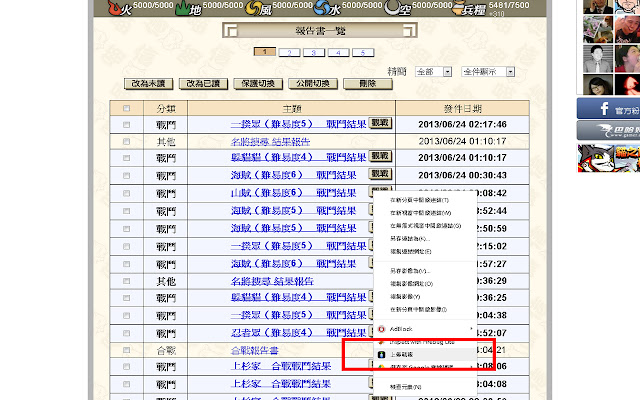
Task: Expand the AdBlock submenu arrow
Action: click(471, 329)
